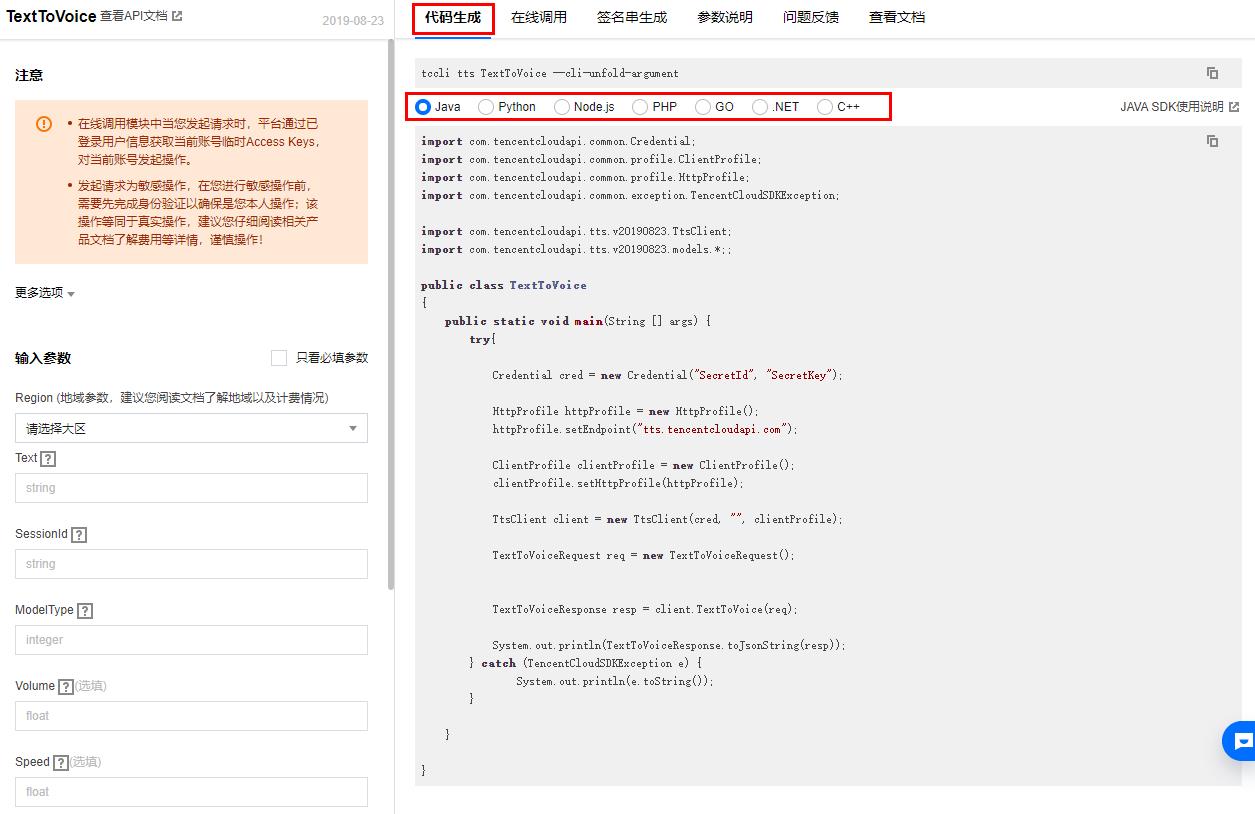Select the Python language radio
The width and height of the screenshot is (1255, 814).
point(486,106)
